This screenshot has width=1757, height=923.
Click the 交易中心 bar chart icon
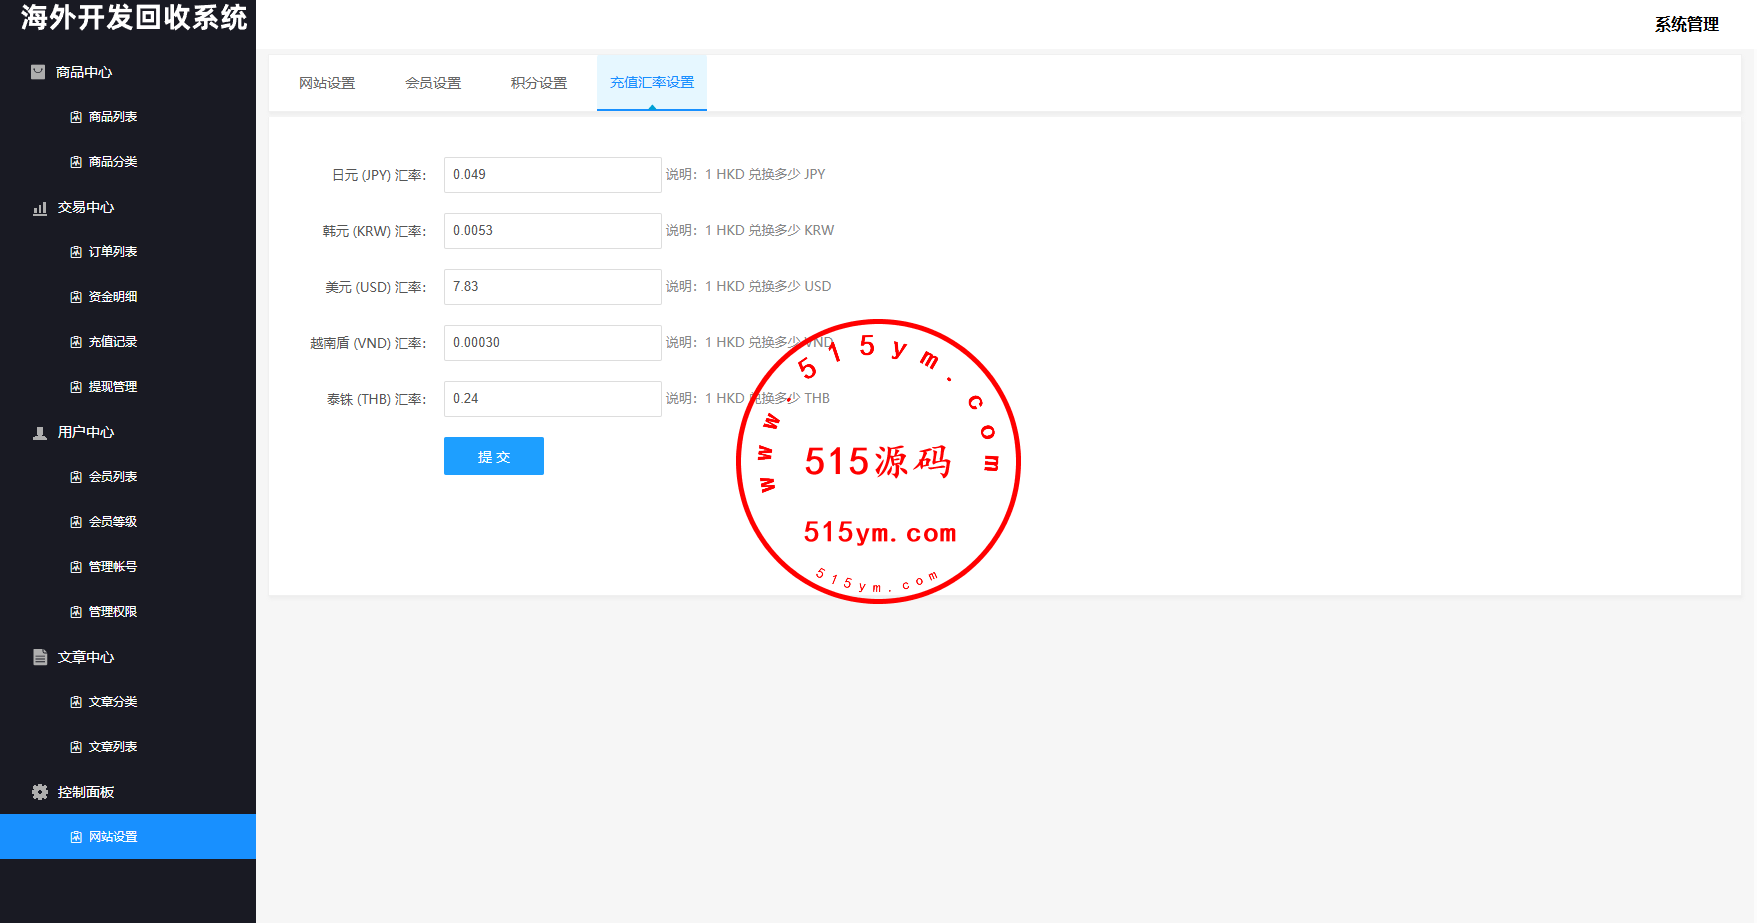point(40,208)
